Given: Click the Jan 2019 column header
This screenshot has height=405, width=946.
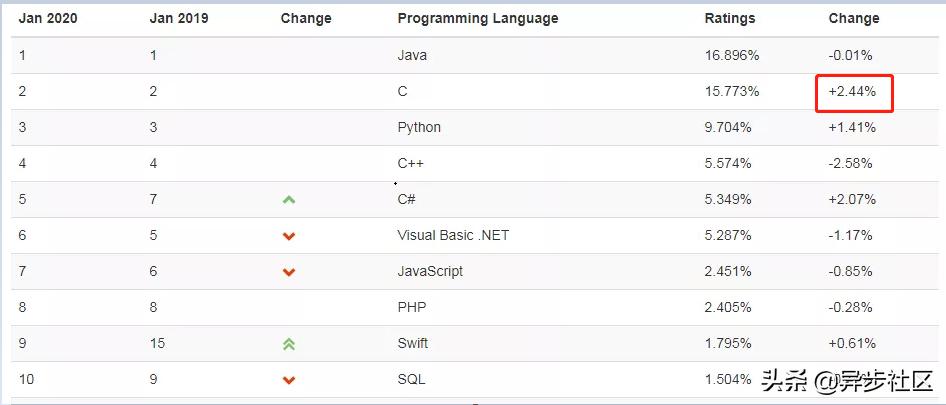Looking at the screenshot, I should coord(178,18).
